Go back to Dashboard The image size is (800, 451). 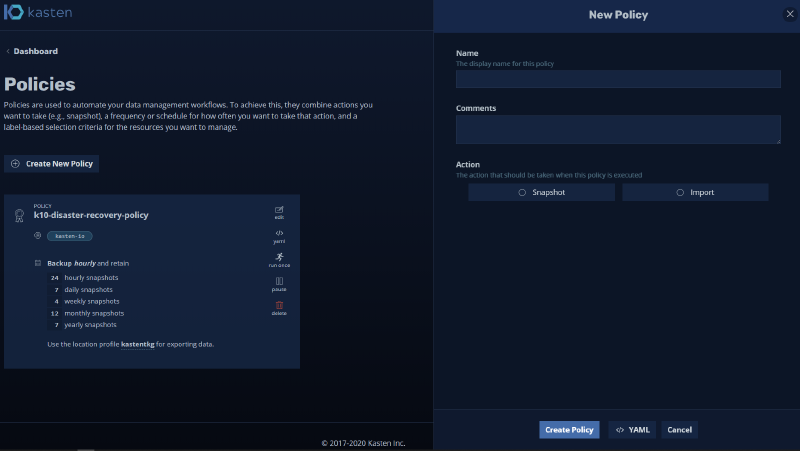point(32,51)
